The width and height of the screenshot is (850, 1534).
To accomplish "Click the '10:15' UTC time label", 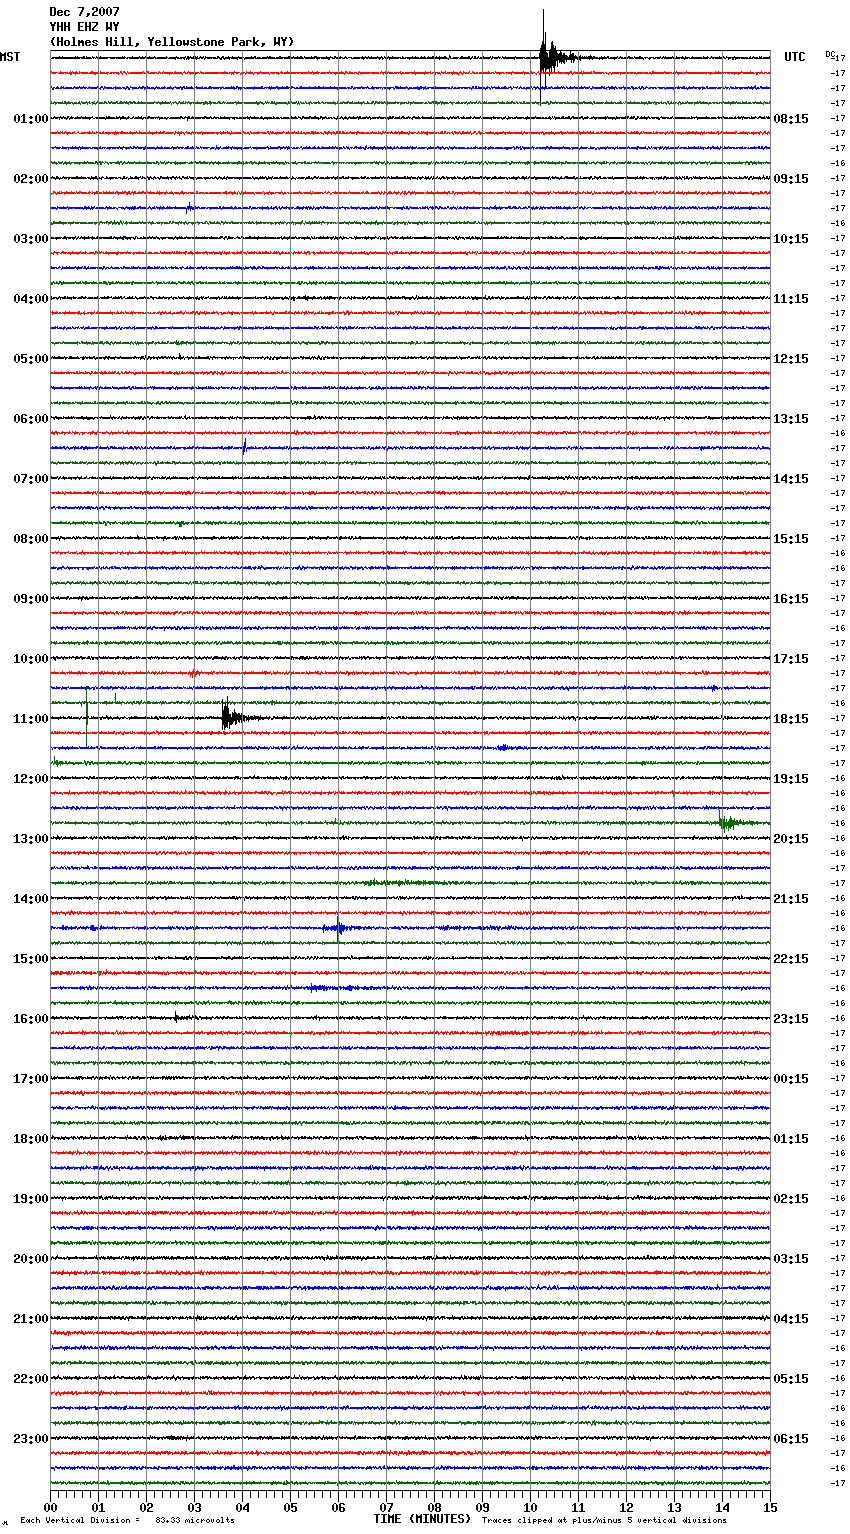I will click(x=791, y=239).
